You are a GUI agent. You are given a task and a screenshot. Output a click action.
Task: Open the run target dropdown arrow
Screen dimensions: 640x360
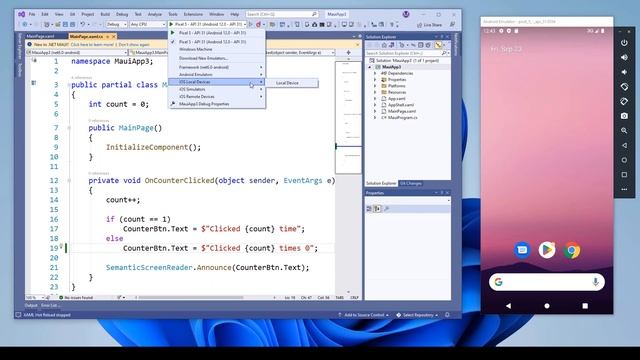pyautogui.click(x=245, y=24)
